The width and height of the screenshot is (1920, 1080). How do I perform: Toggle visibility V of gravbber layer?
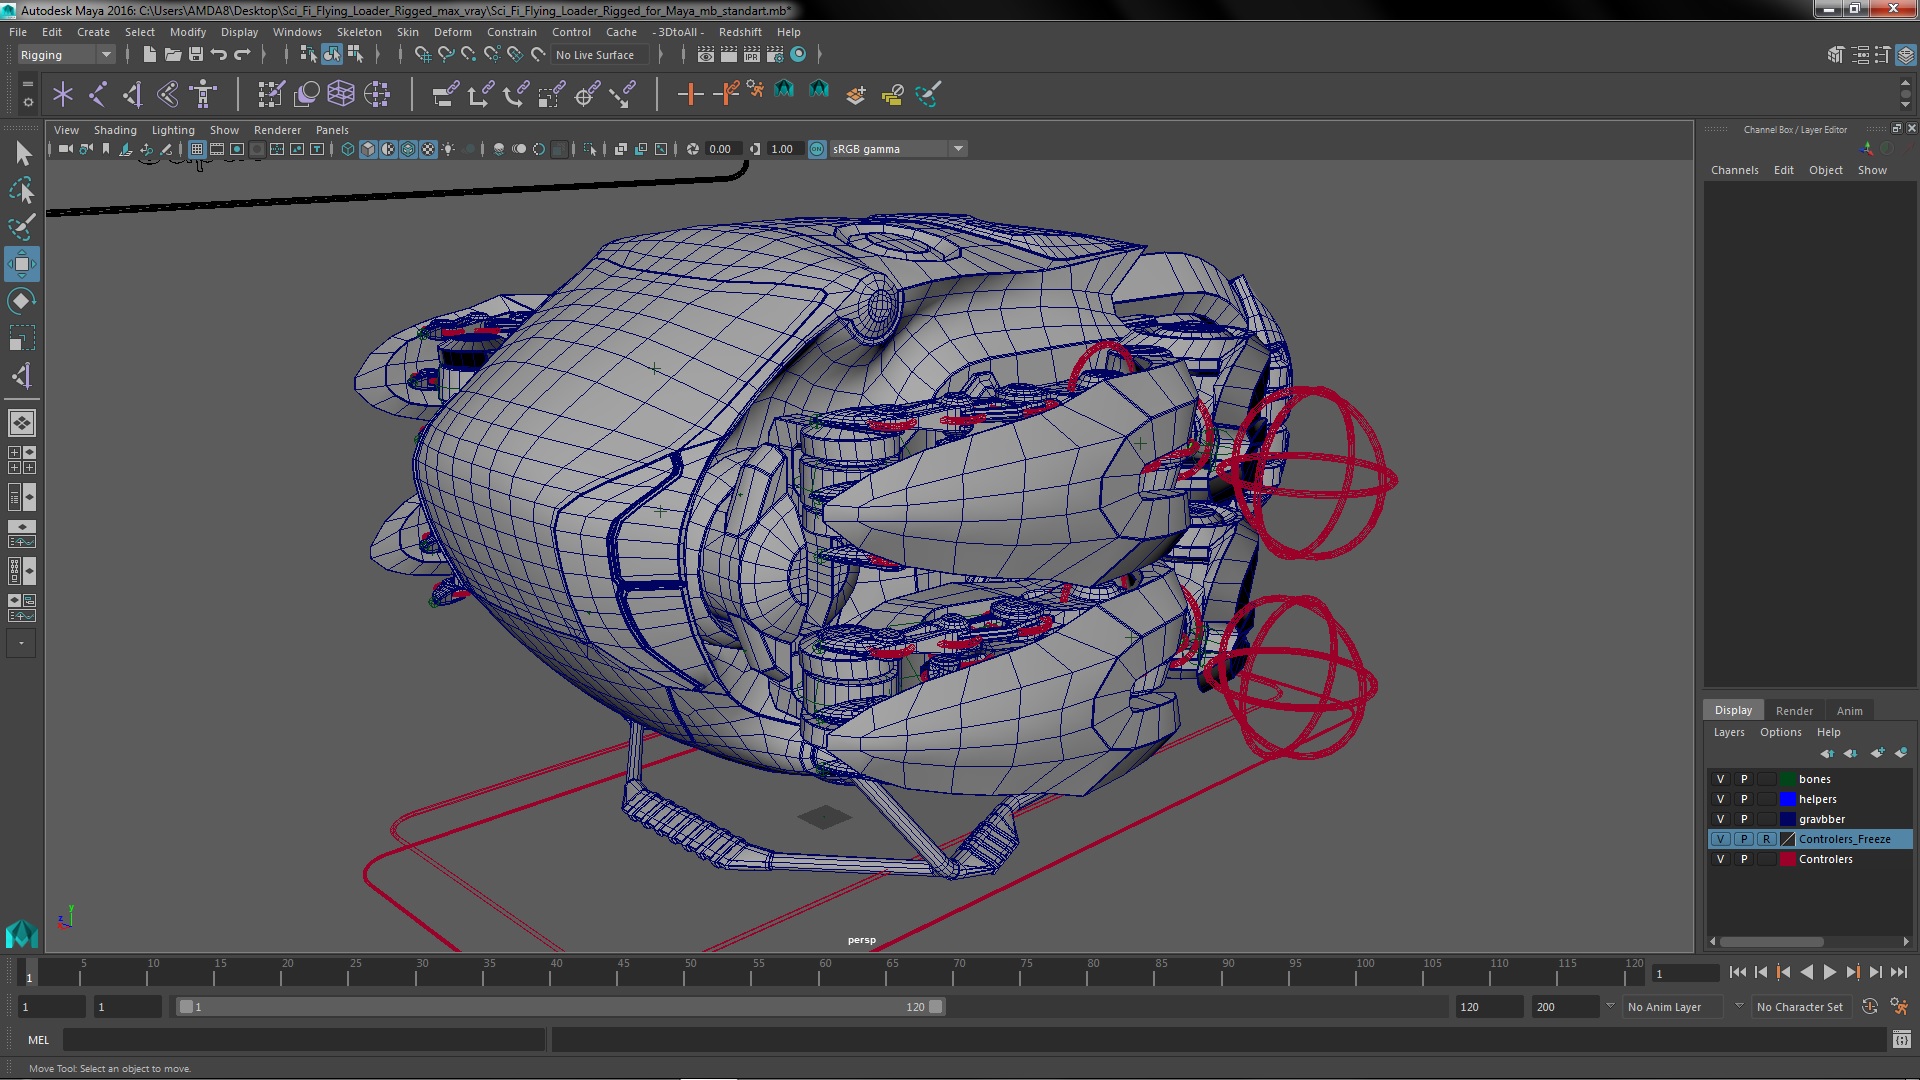pyautogui.click(x=1721, y=819)
